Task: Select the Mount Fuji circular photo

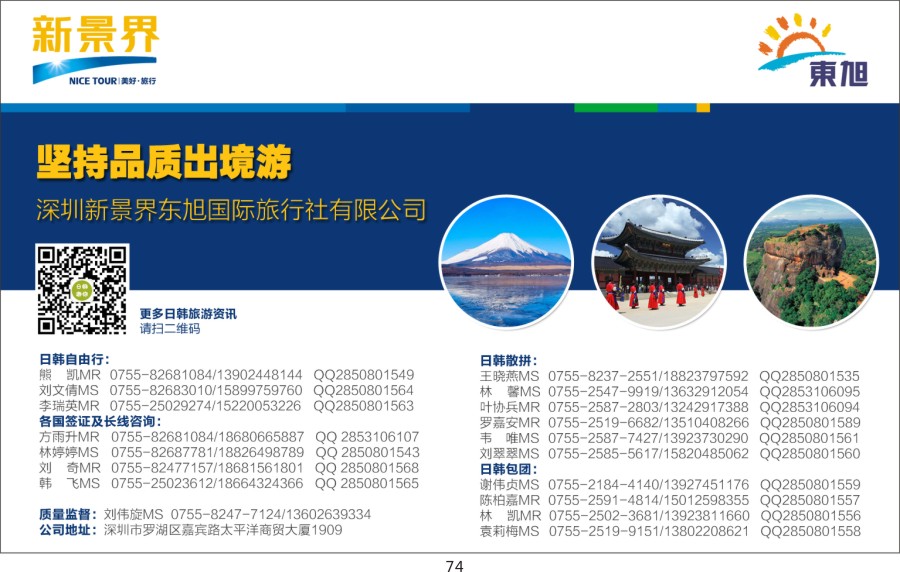Action: (x=506, y=262)
